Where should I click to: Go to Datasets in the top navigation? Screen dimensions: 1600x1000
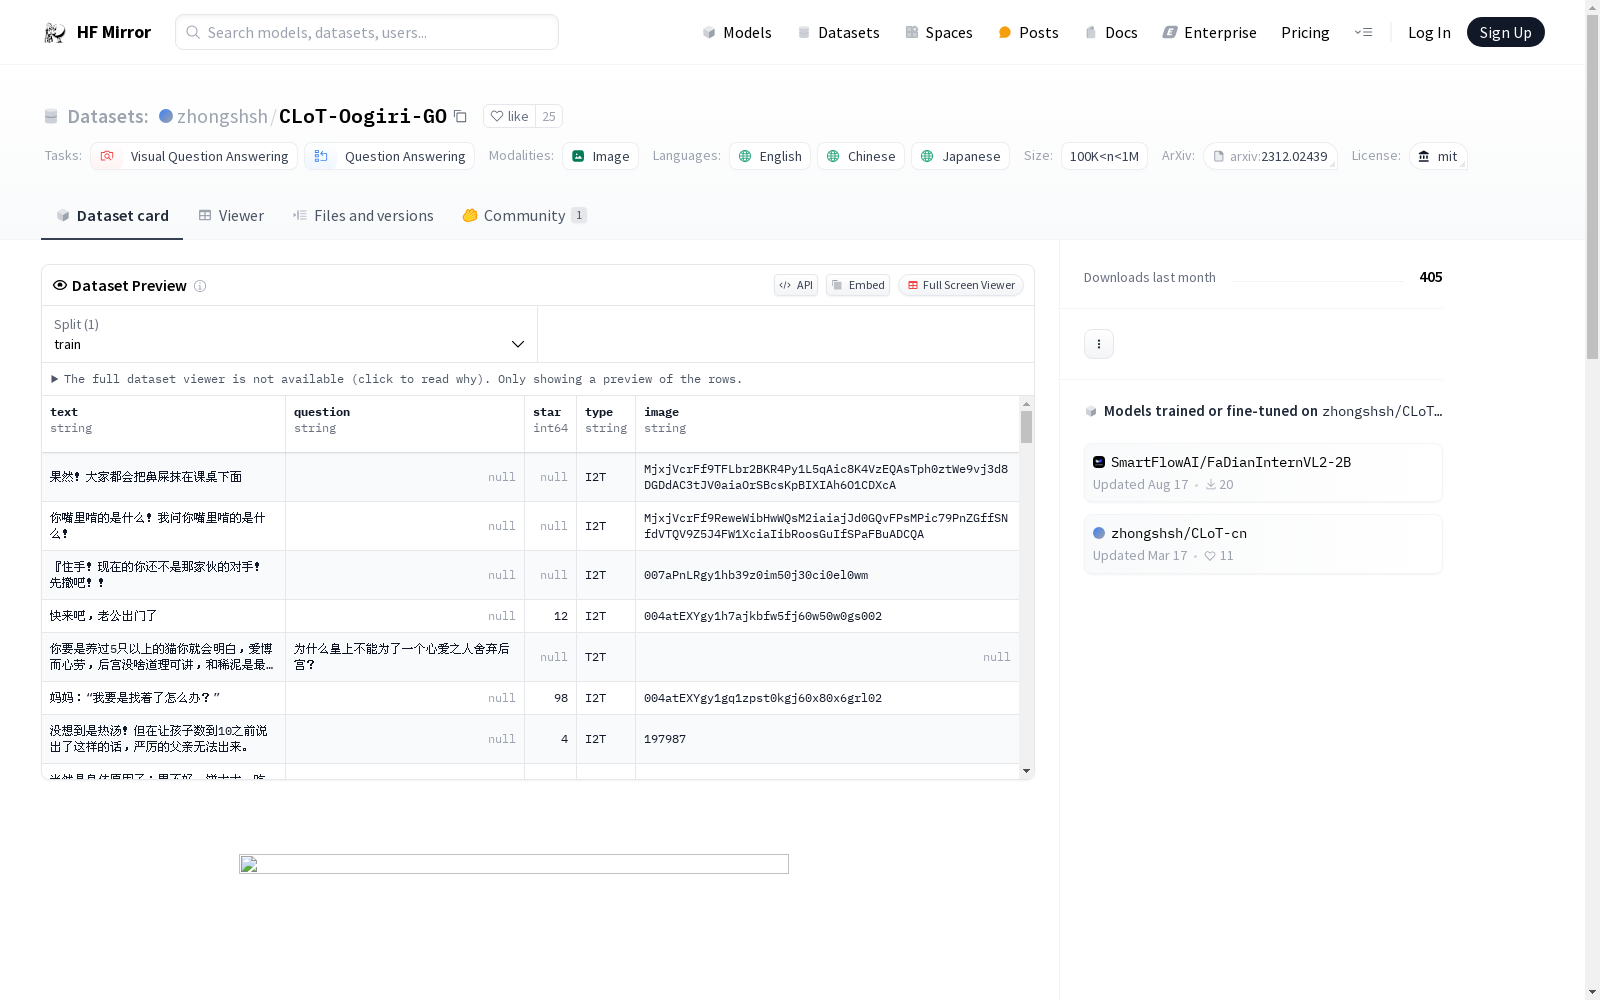(838, 32)
